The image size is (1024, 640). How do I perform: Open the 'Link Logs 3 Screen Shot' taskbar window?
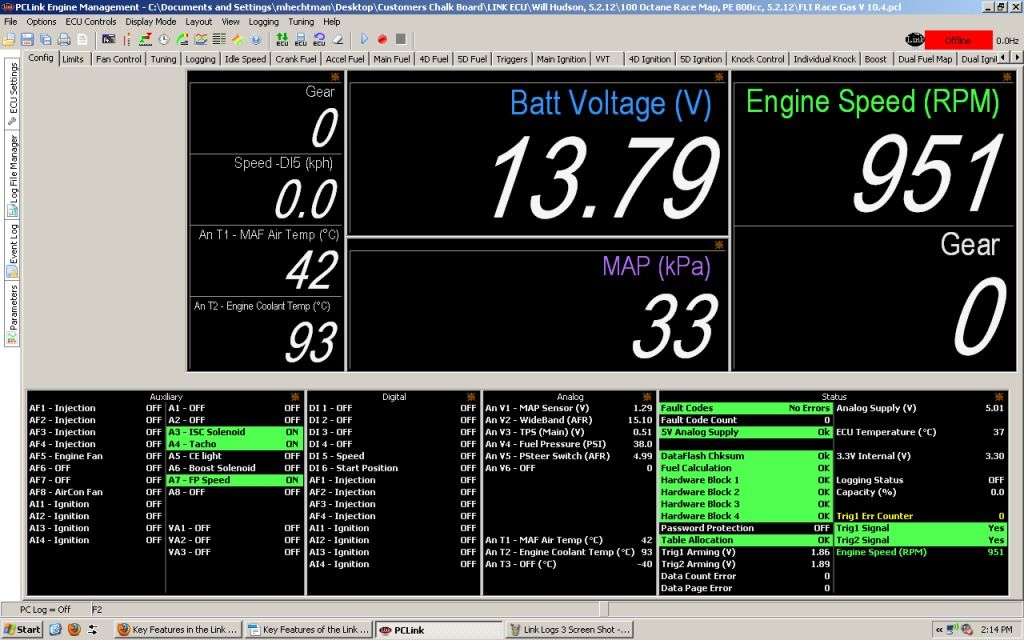pyautogui.click(x=569, y=630)
